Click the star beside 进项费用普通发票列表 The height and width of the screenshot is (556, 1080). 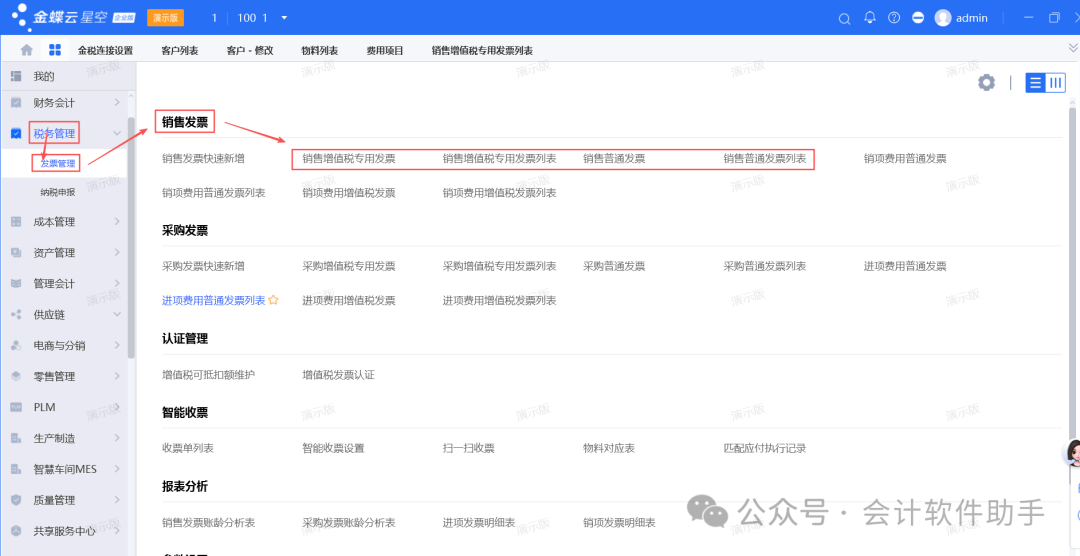(273, 300)
